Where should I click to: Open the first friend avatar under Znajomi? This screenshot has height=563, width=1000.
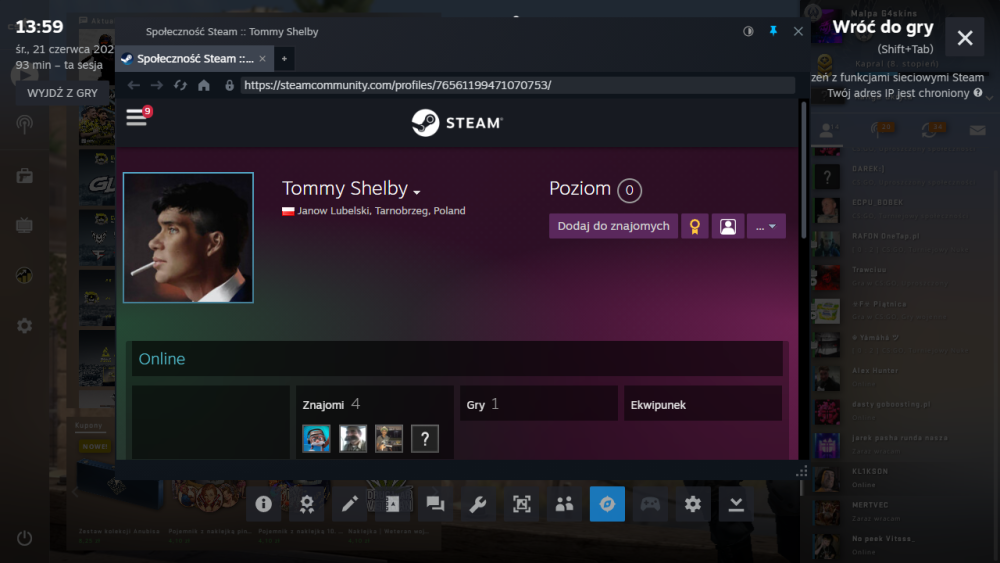coord(316,439)
